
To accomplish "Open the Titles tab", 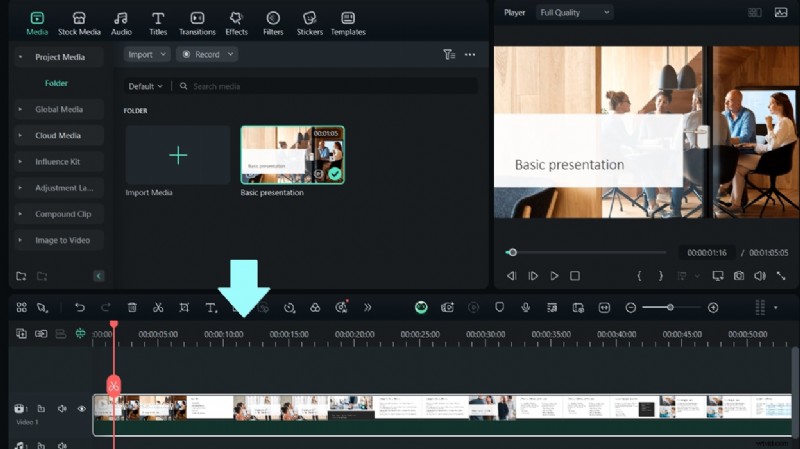I will (158, 24).
